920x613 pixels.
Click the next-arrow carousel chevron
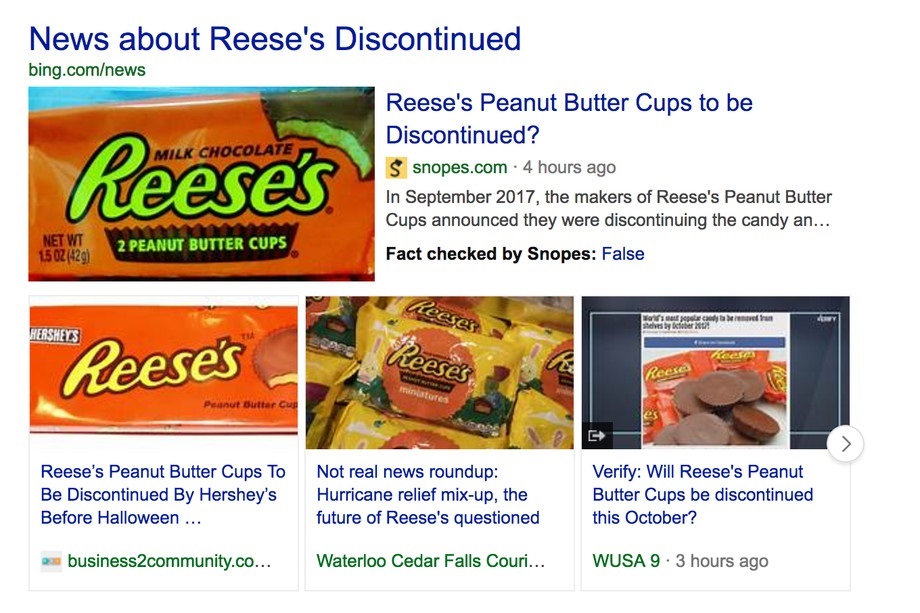click(x=845, y=444)
